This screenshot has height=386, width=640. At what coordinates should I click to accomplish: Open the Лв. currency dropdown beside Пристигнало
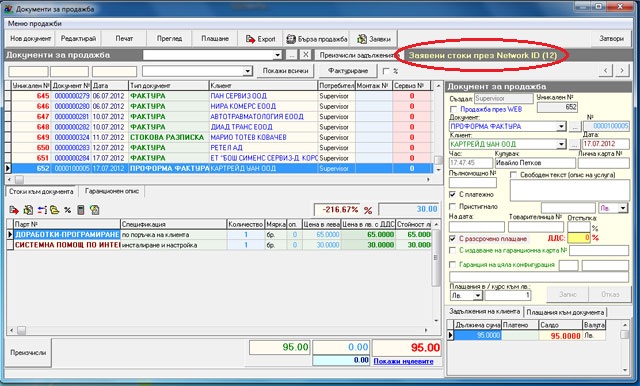pyautogui.click(x=623, y=208)
